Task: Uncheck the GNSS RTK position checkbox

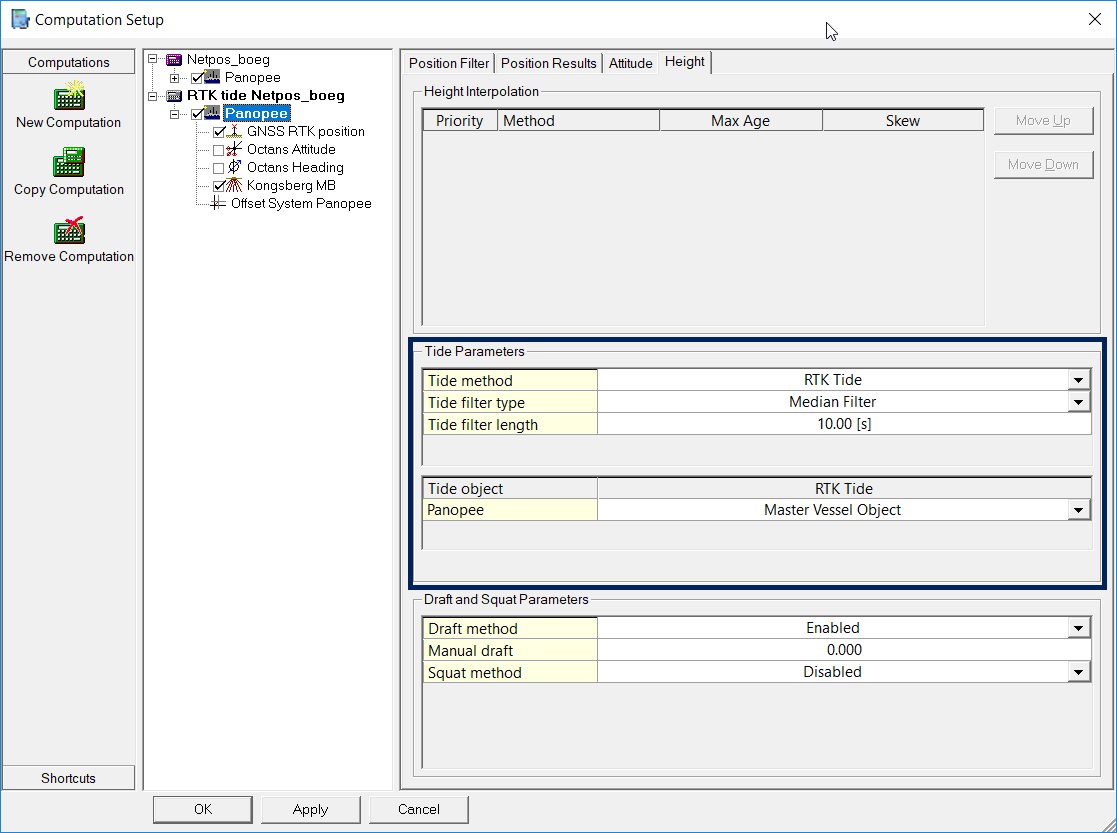Action: pos(219,132)
